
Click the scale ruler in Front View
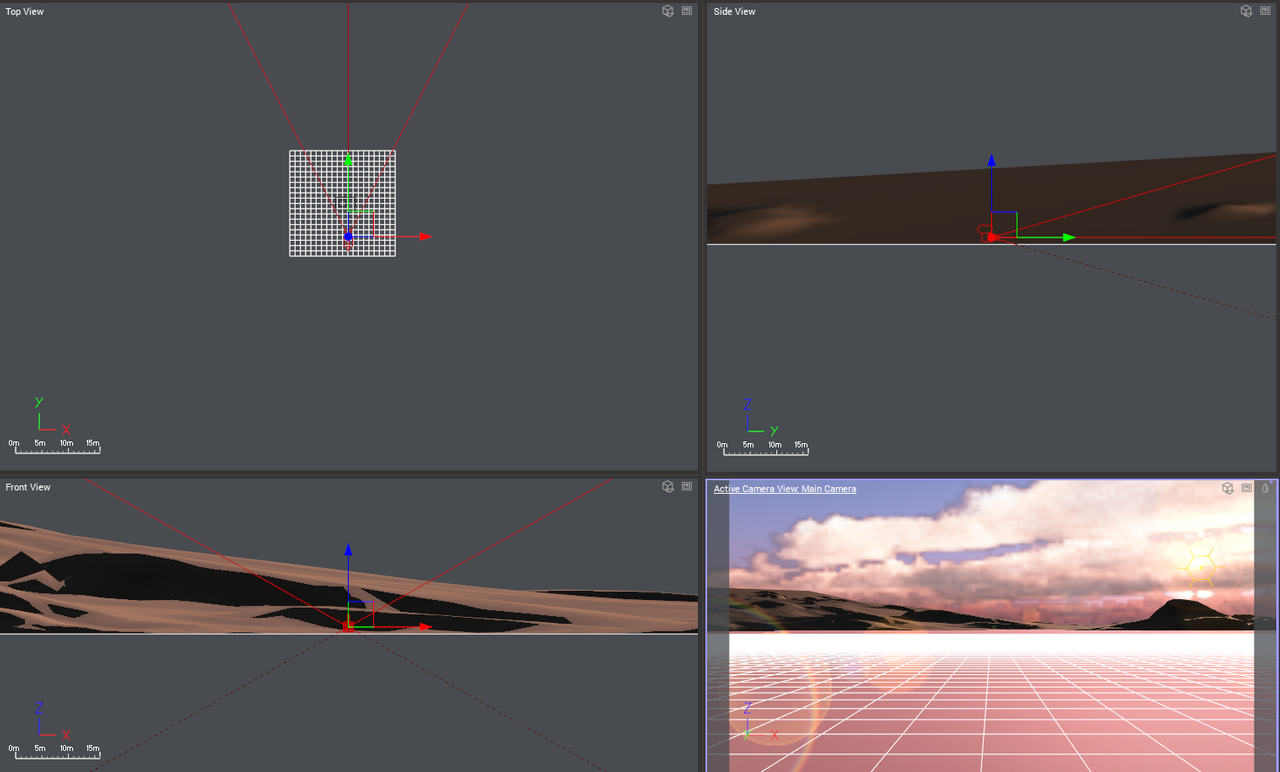pyautogui.click(x=55, y=751)
